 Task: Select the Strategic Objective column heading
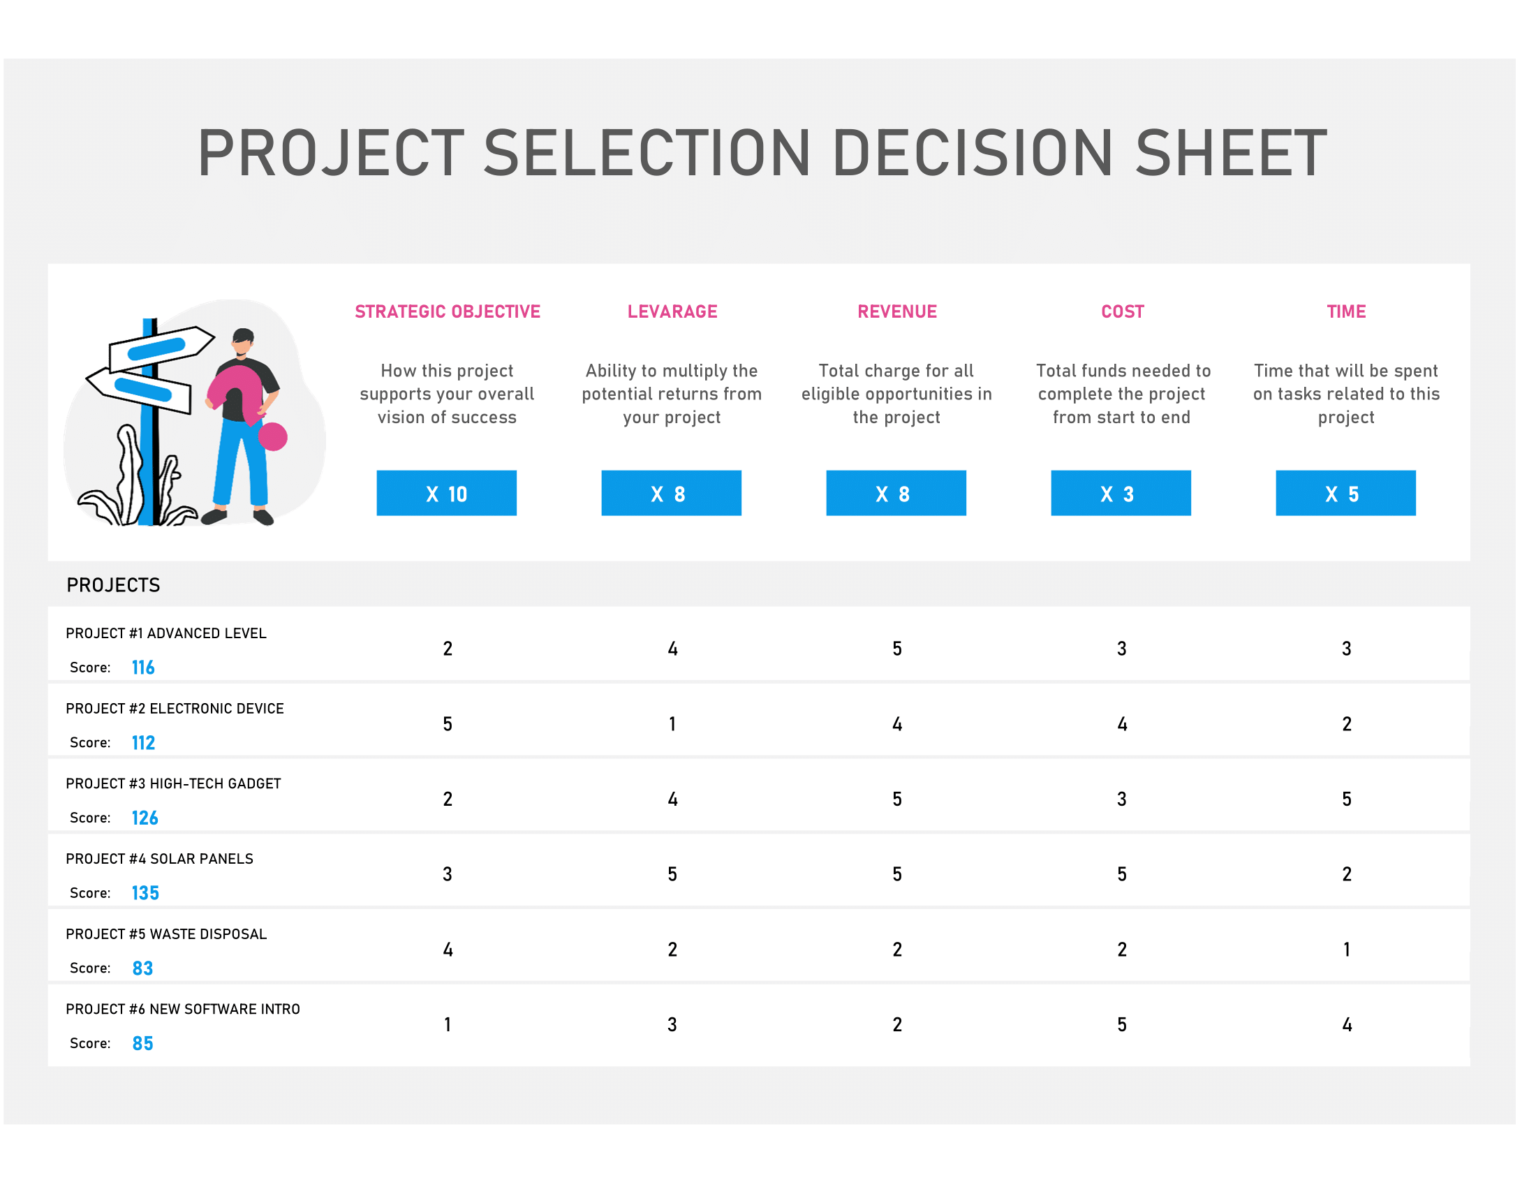point(447,312)
